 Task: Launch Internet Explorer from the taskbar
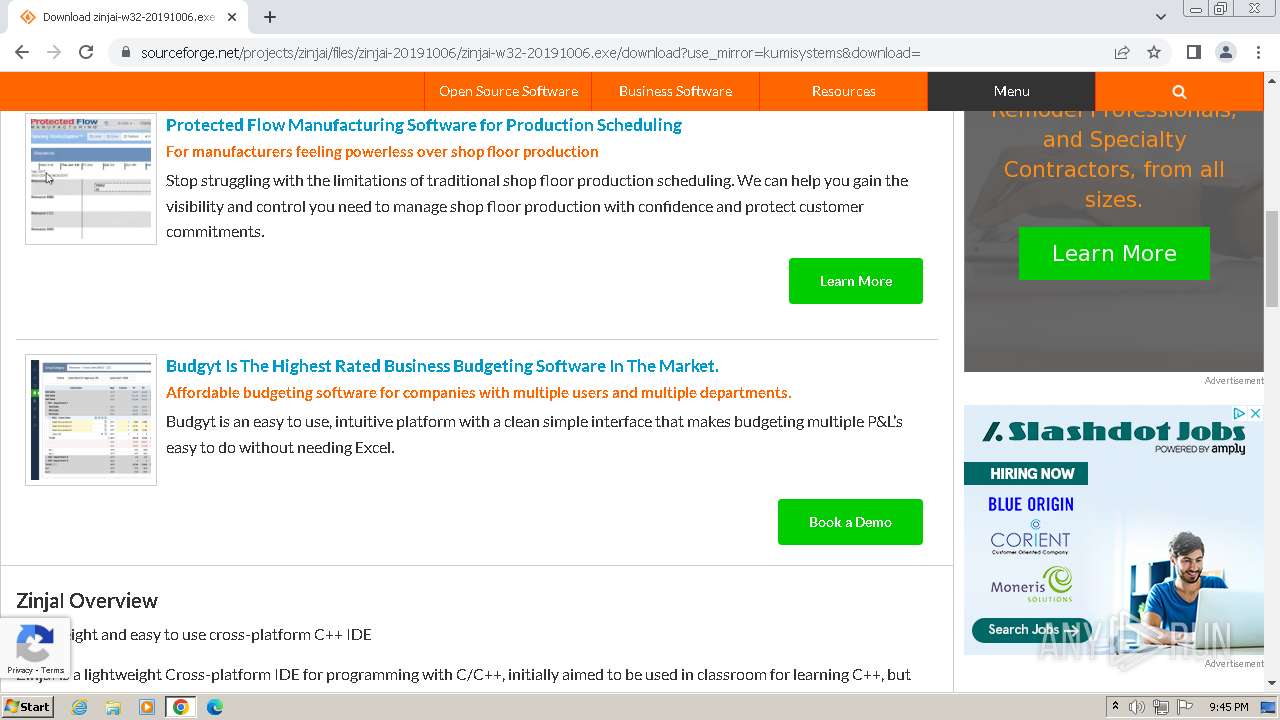tap(79, 707)
